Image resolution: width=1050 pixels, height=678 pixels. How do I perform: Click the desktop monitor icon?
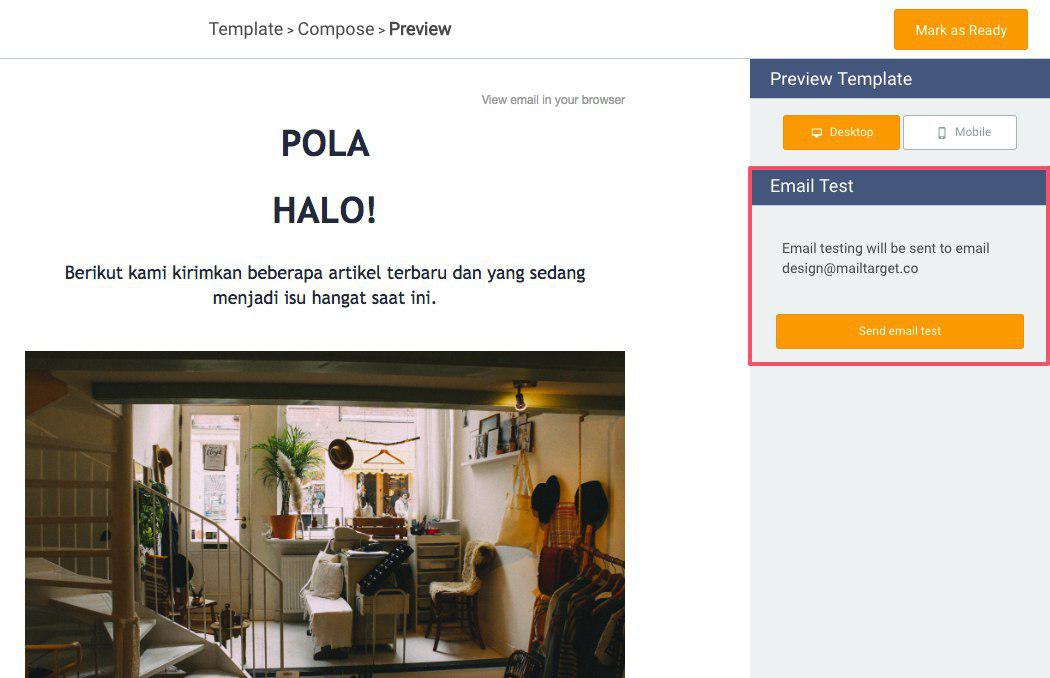pyautogui.click(x=816, y=133)
